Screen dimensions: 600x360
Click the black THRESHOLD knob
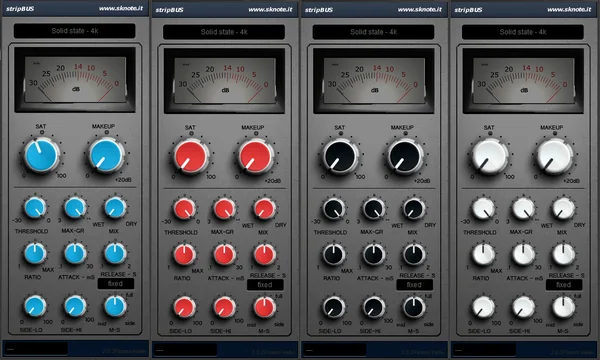click(334, 209)
